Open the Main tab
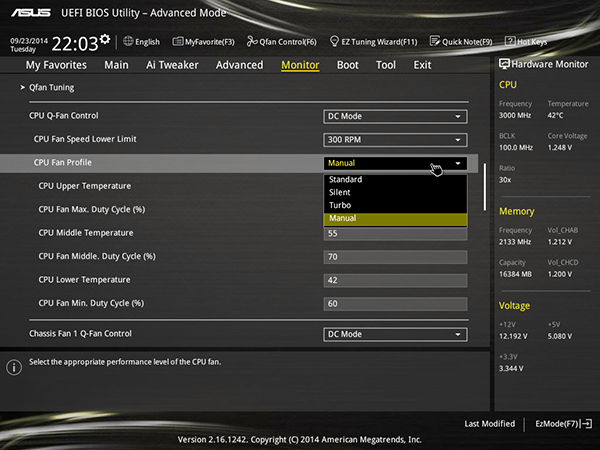The height and width of the screenshot is (450, 600). click(x=116, y=65)
